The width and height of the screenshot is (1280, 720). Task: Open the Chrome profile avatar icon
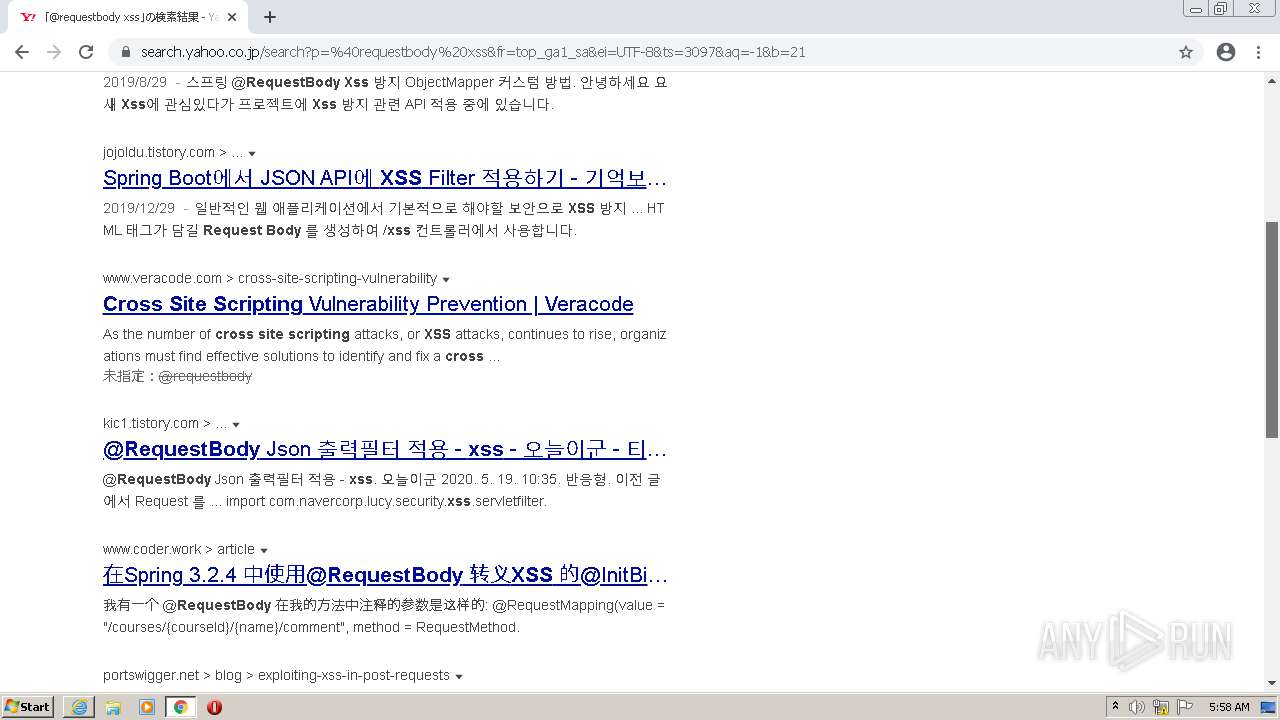point(1226,52)
